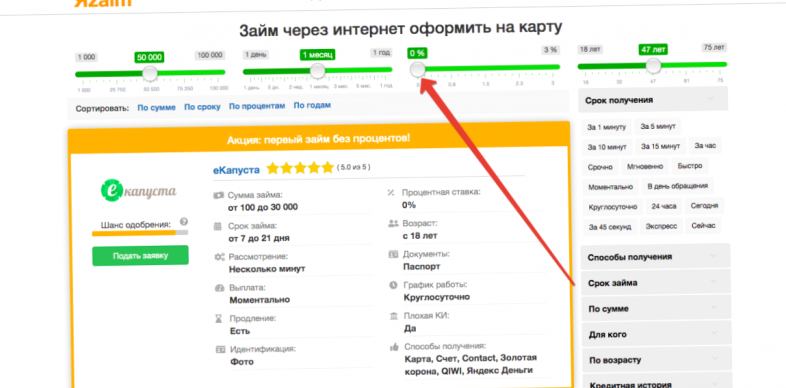Sort loans by По годам

pos(312,105)
